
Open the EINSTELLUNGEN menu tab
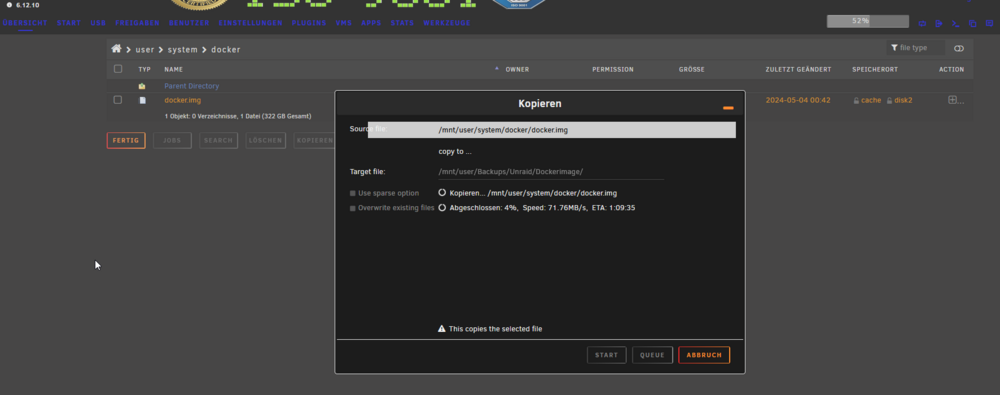pos(251,23)
